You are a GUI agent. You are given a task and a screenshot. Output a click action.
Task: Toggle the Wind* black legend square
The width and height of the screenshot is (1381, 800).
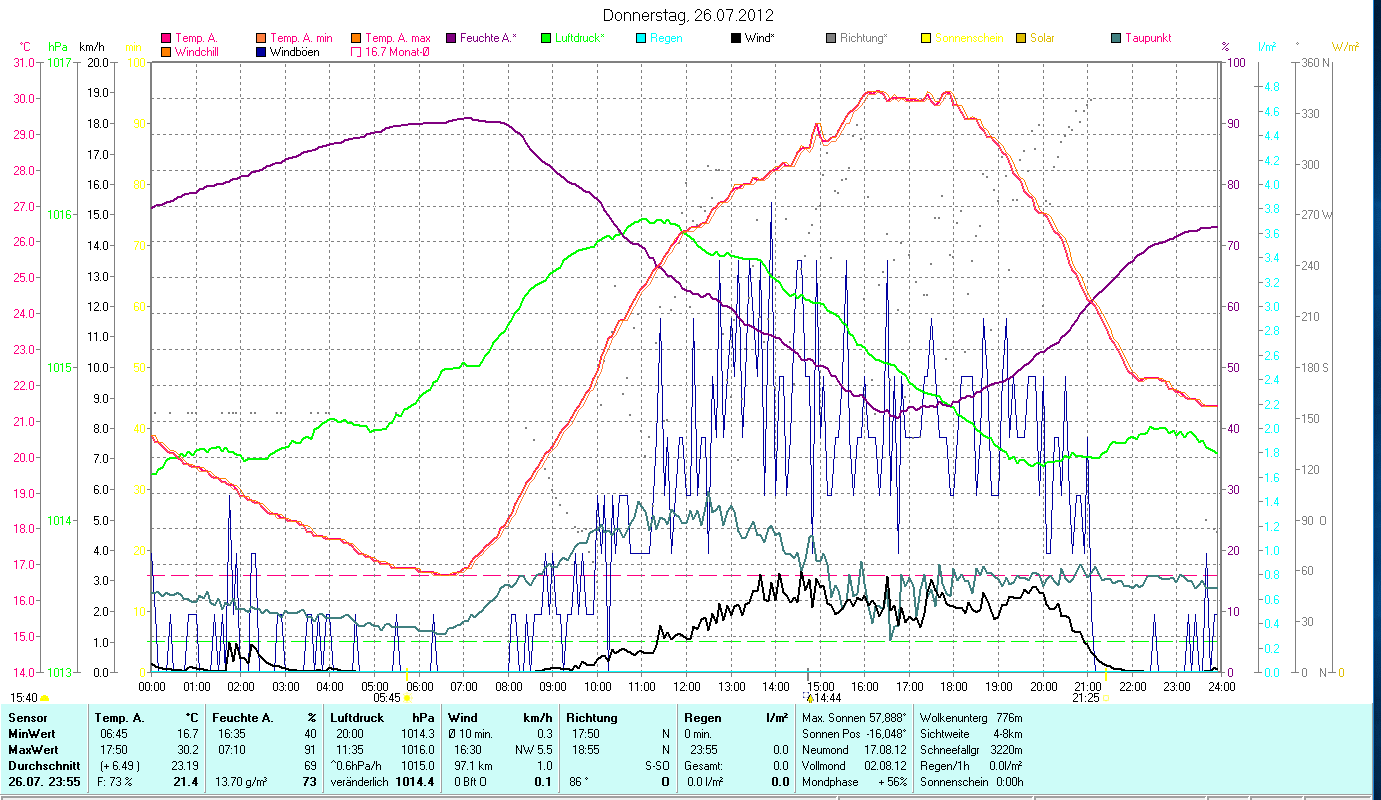[x=736, y=38]
